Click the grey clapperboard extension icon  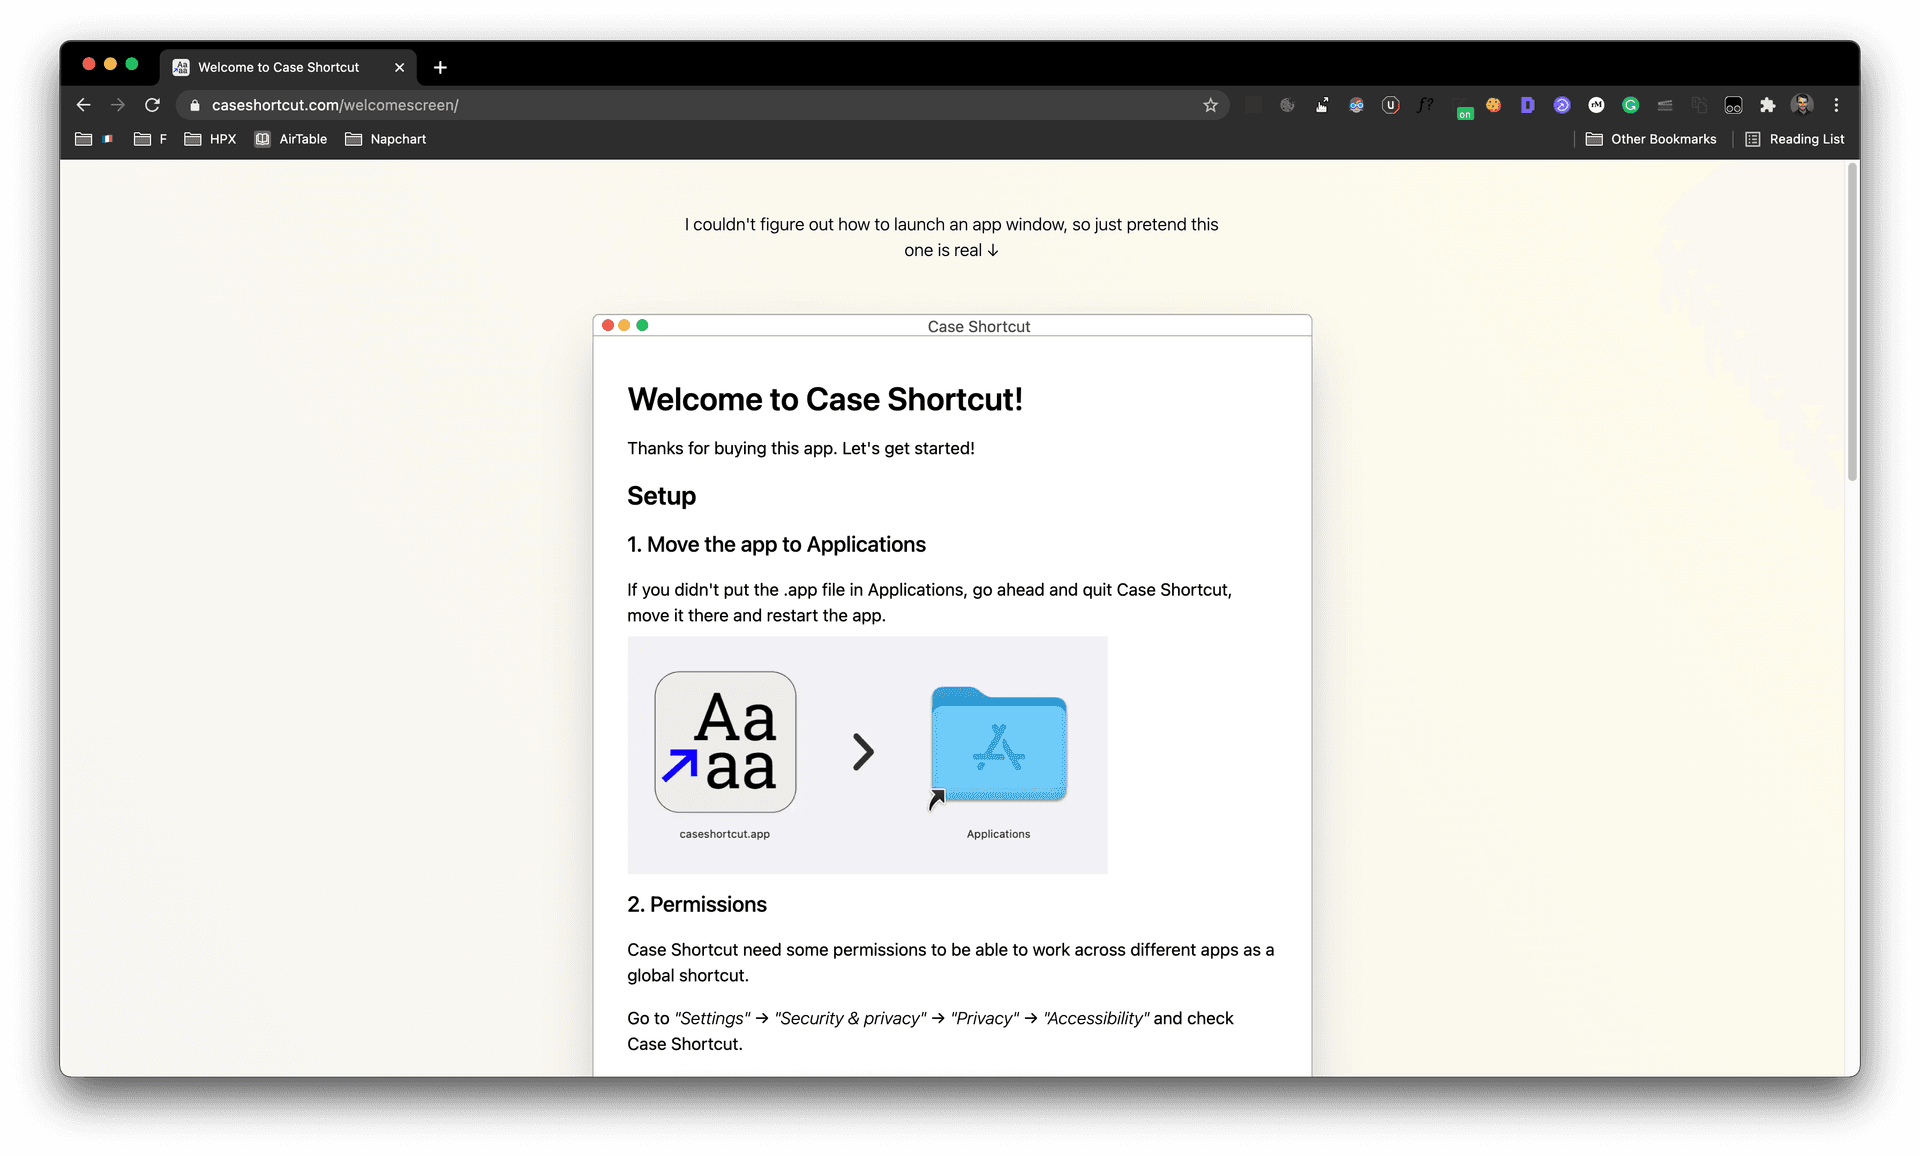1665,105
